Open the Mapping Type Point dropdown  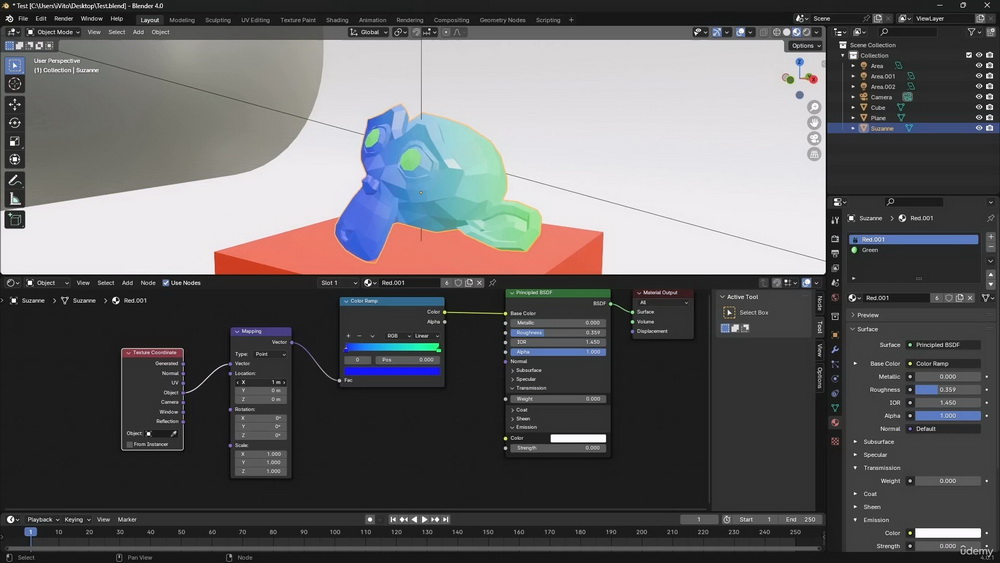pos(270,354)
